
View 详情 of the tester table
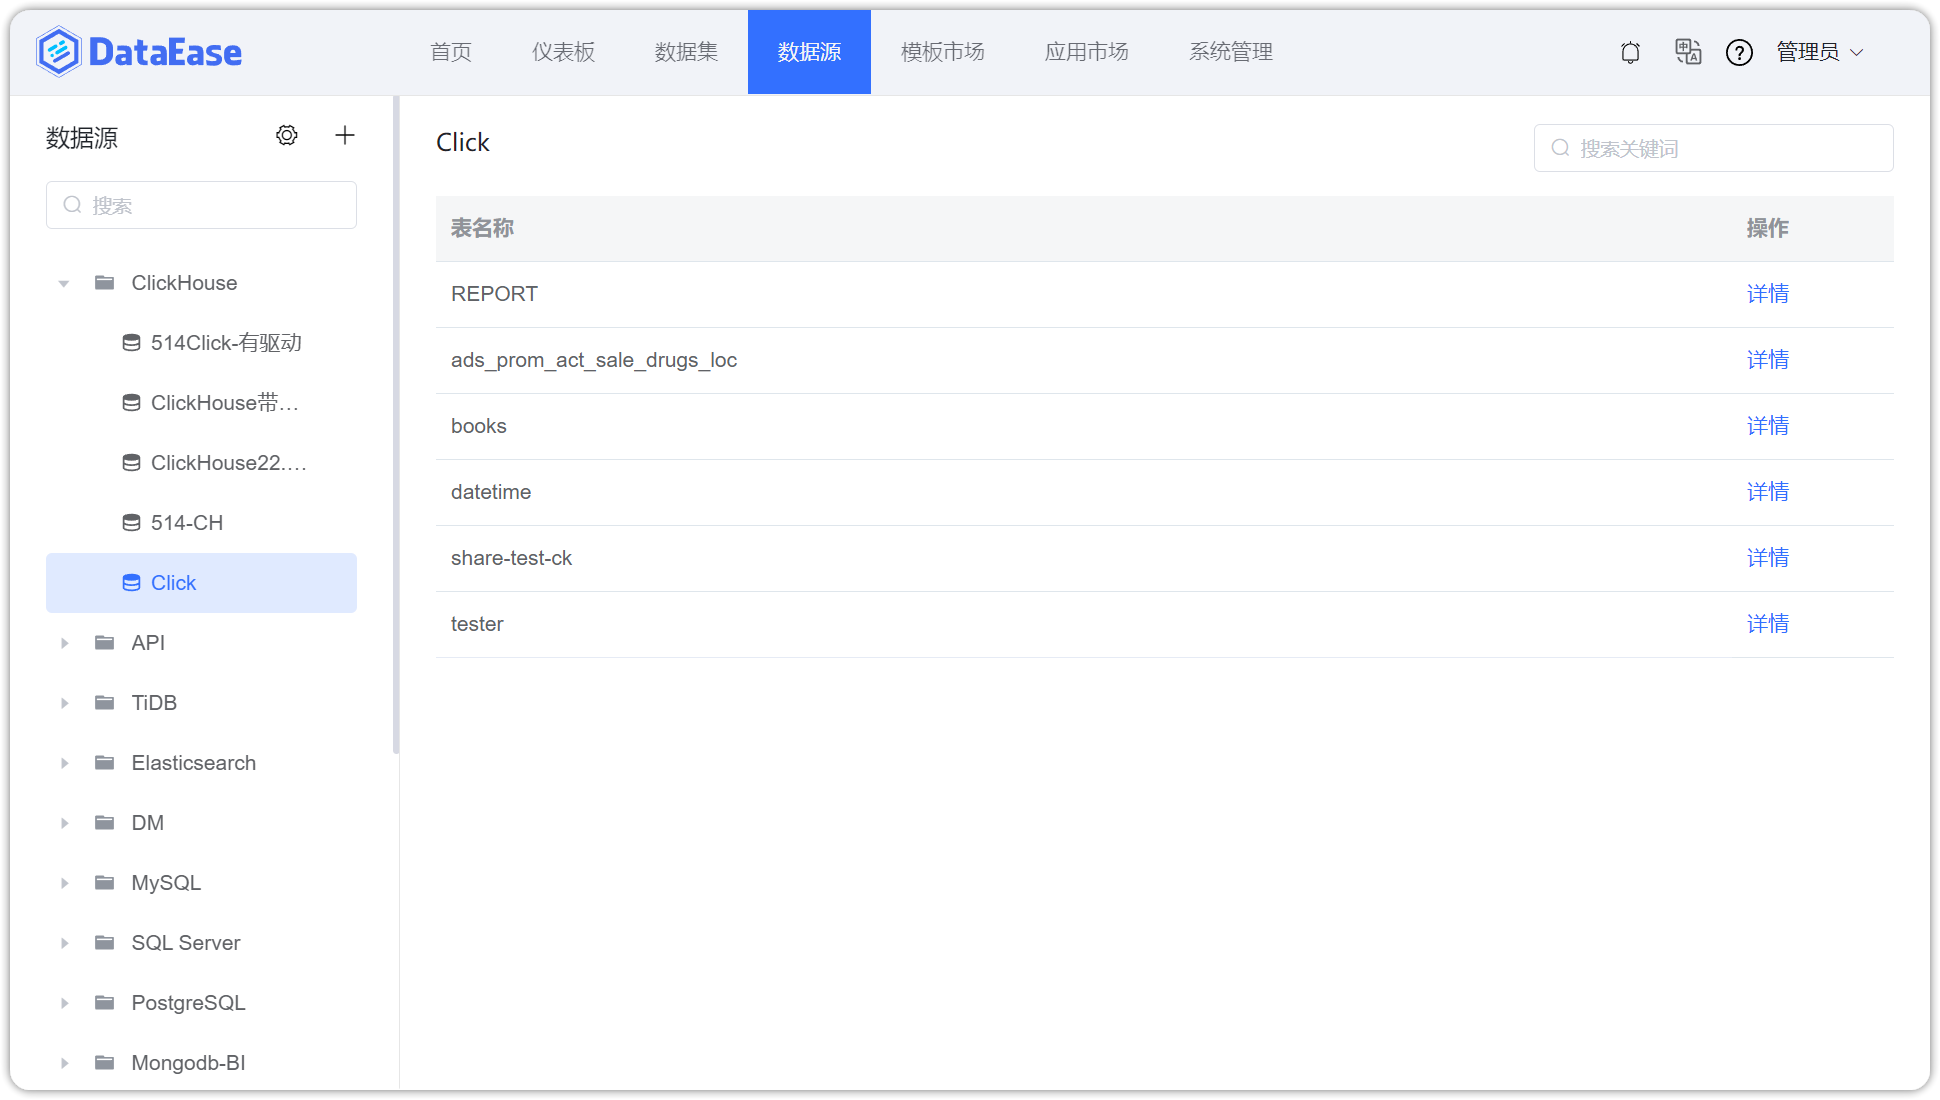(x=1767, y=623)
